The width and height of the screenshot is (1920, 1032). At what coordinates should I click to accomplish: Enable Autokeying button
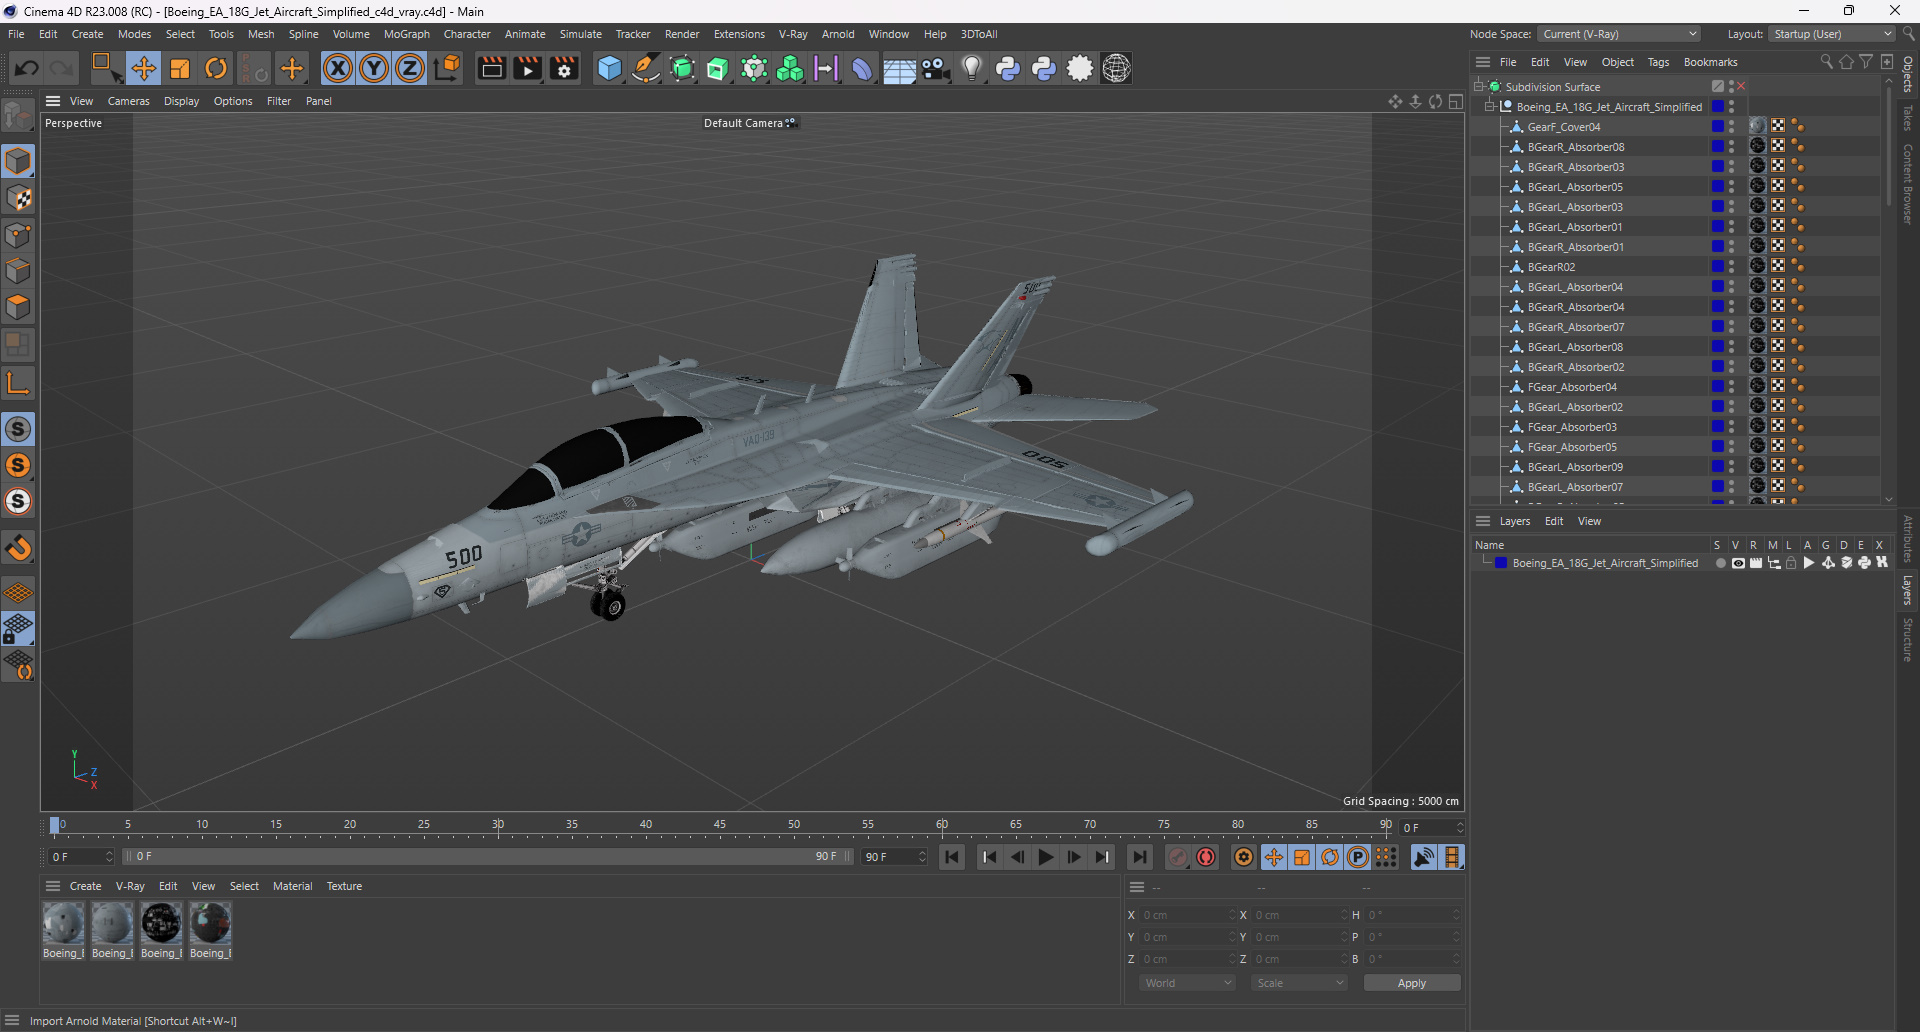(x=1207, y=857)
